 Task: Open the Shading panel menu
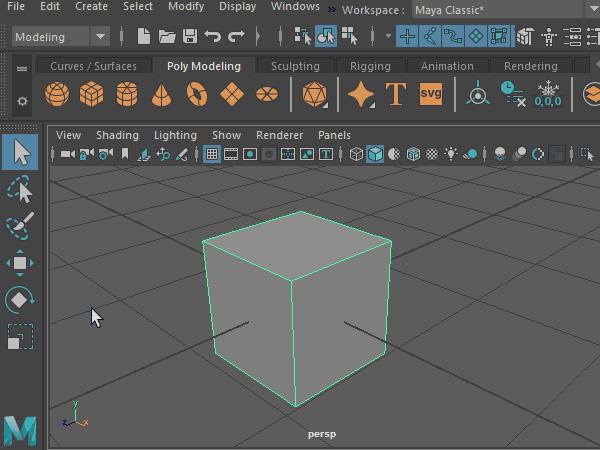tap(117, 135)
